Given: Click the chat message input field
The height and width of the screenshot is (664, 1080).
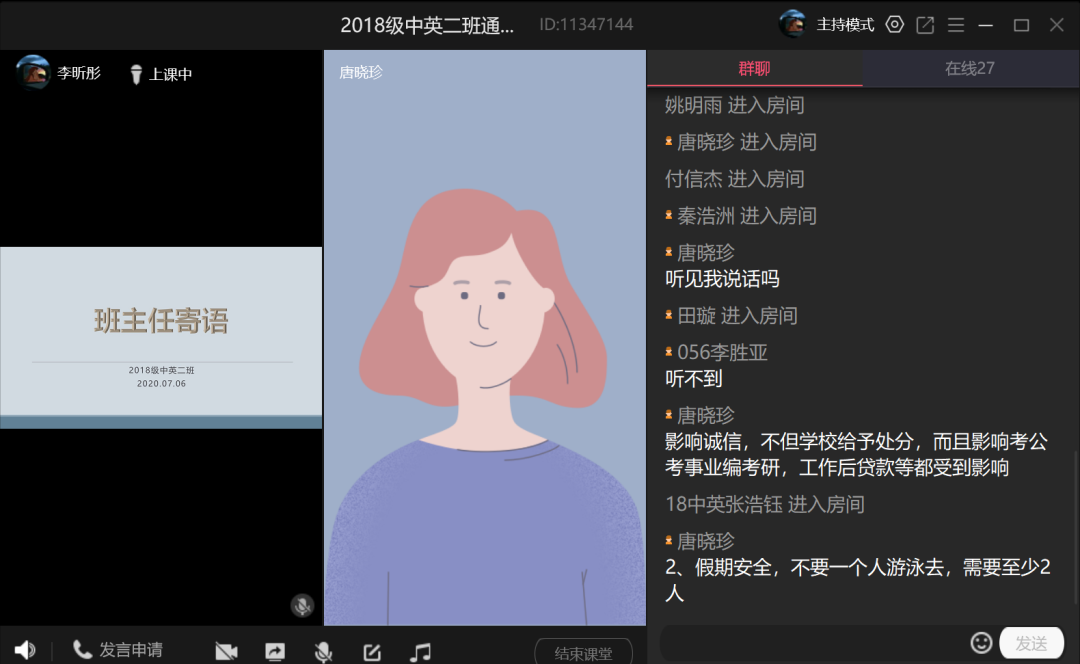Looking at the screenshot, I should point(810,643).
